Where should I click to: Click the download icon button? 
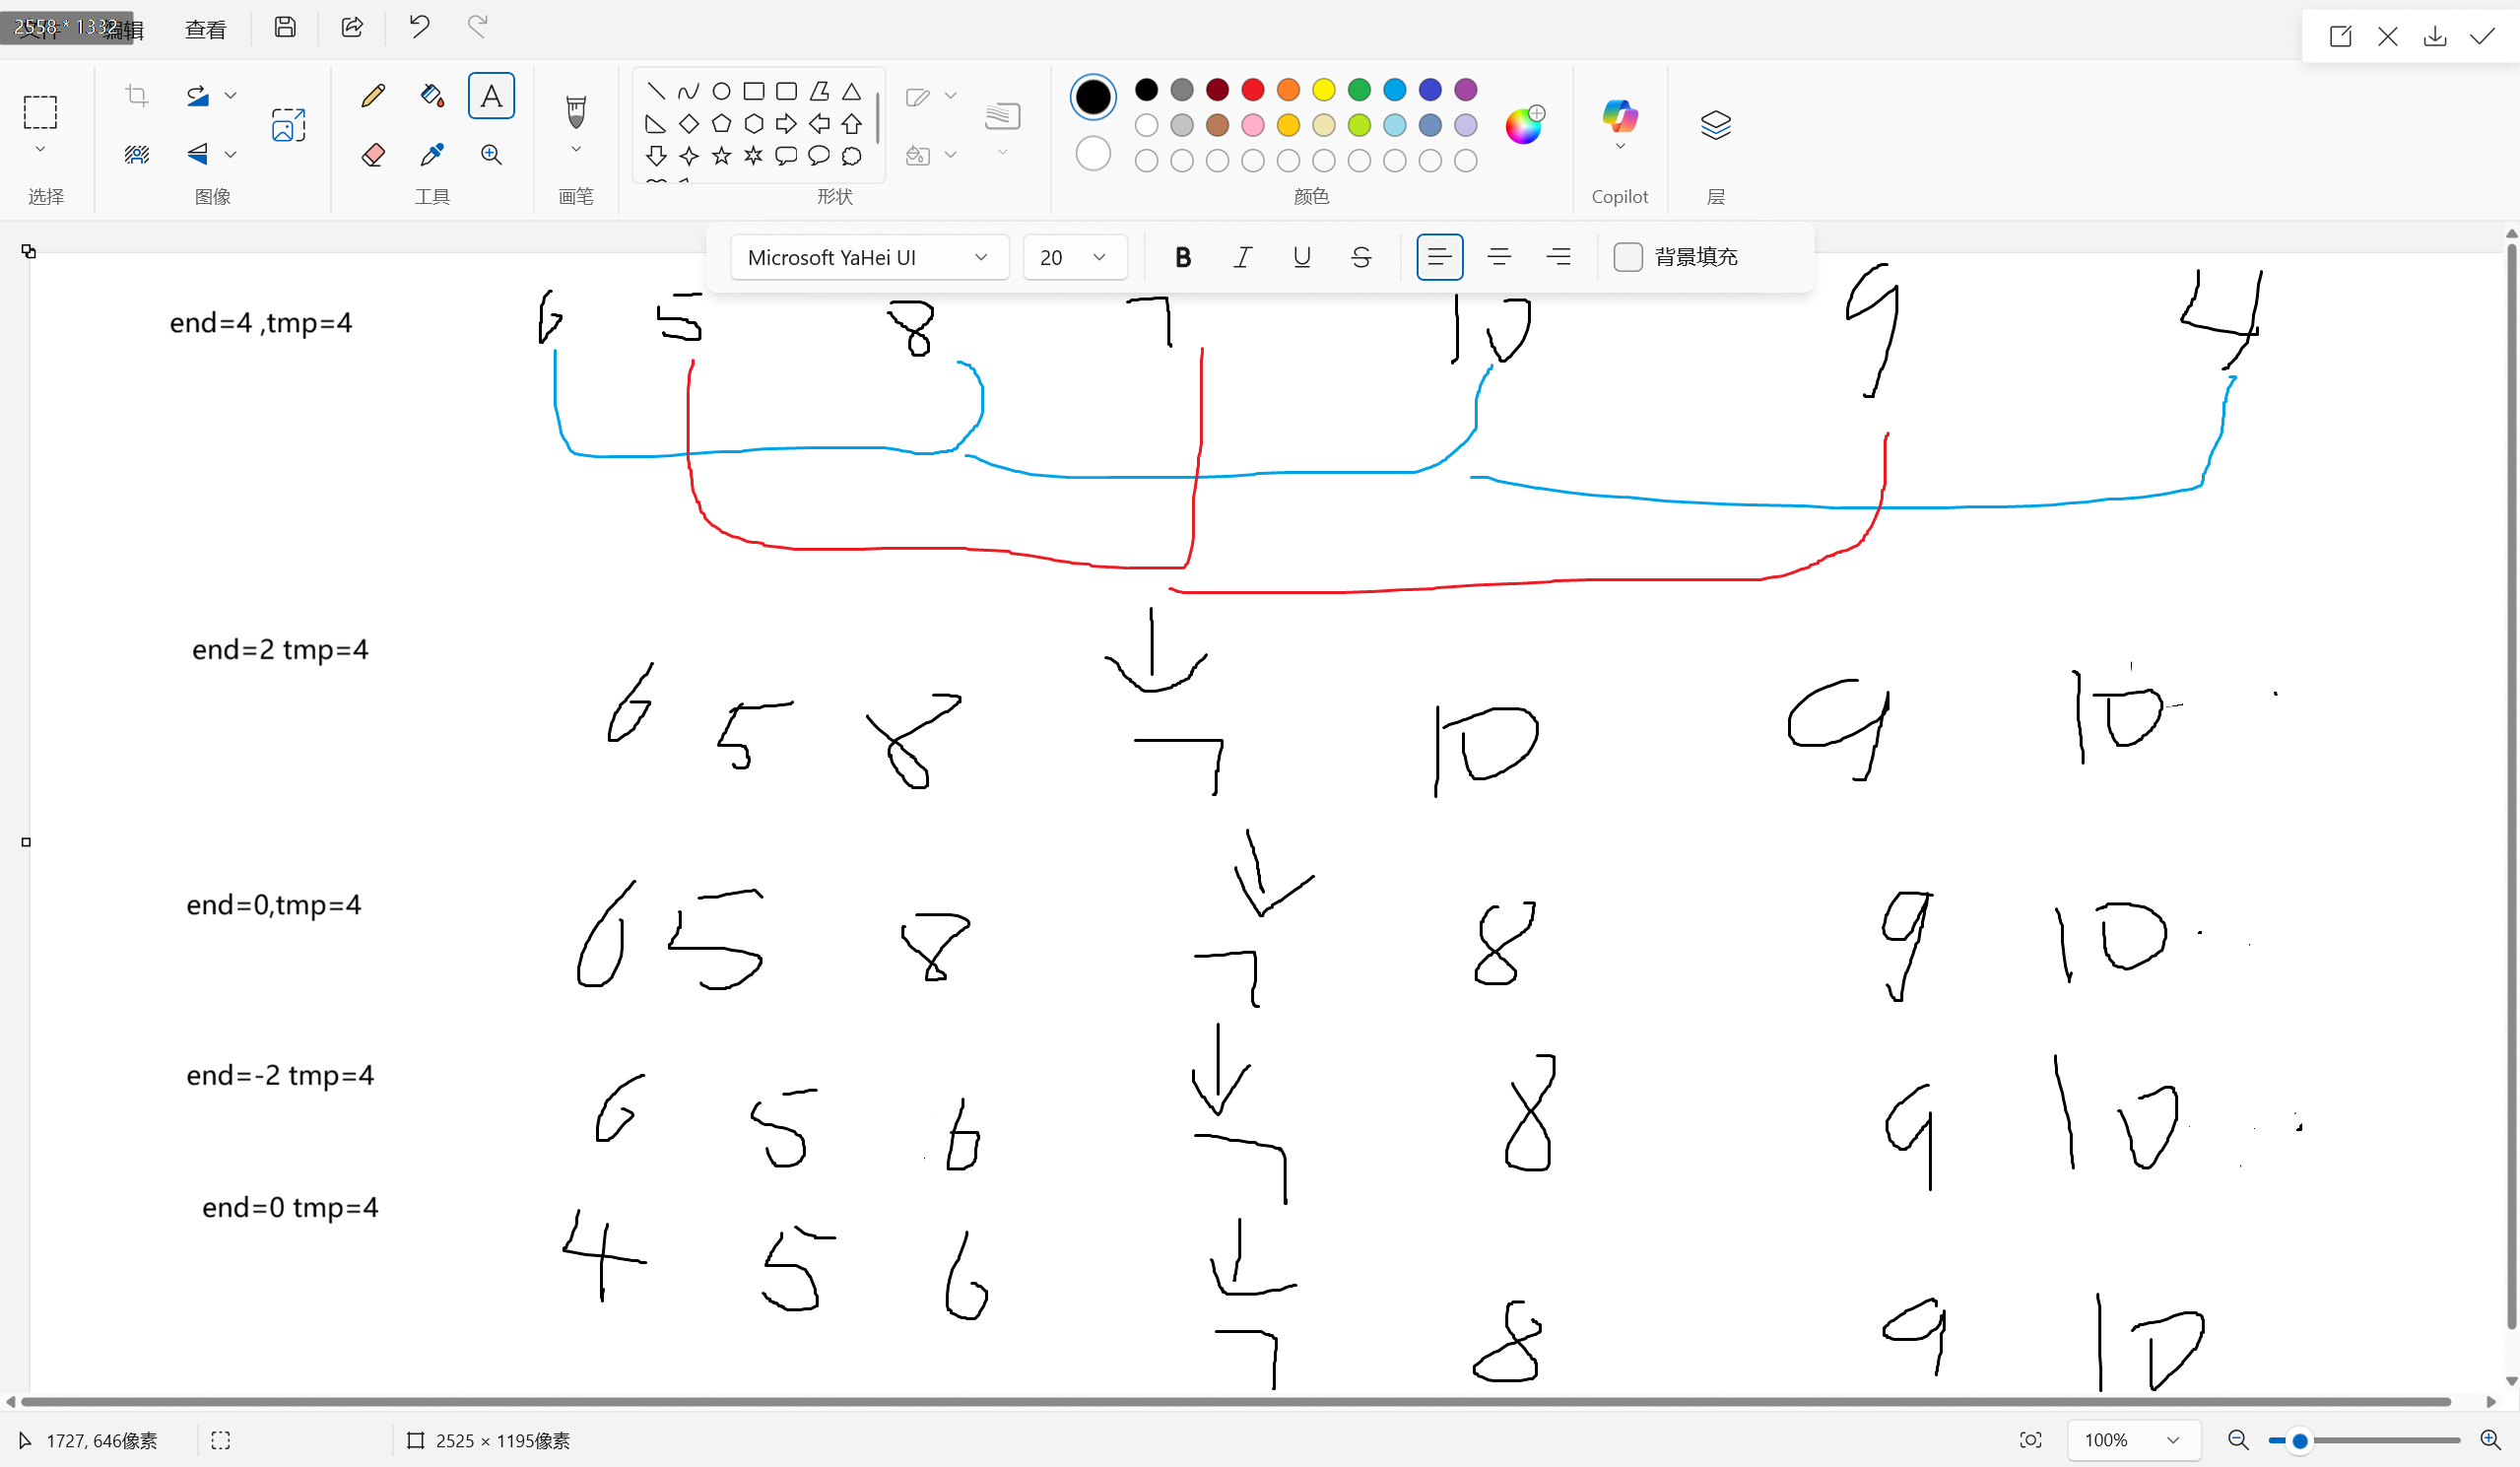(2435, 37)
